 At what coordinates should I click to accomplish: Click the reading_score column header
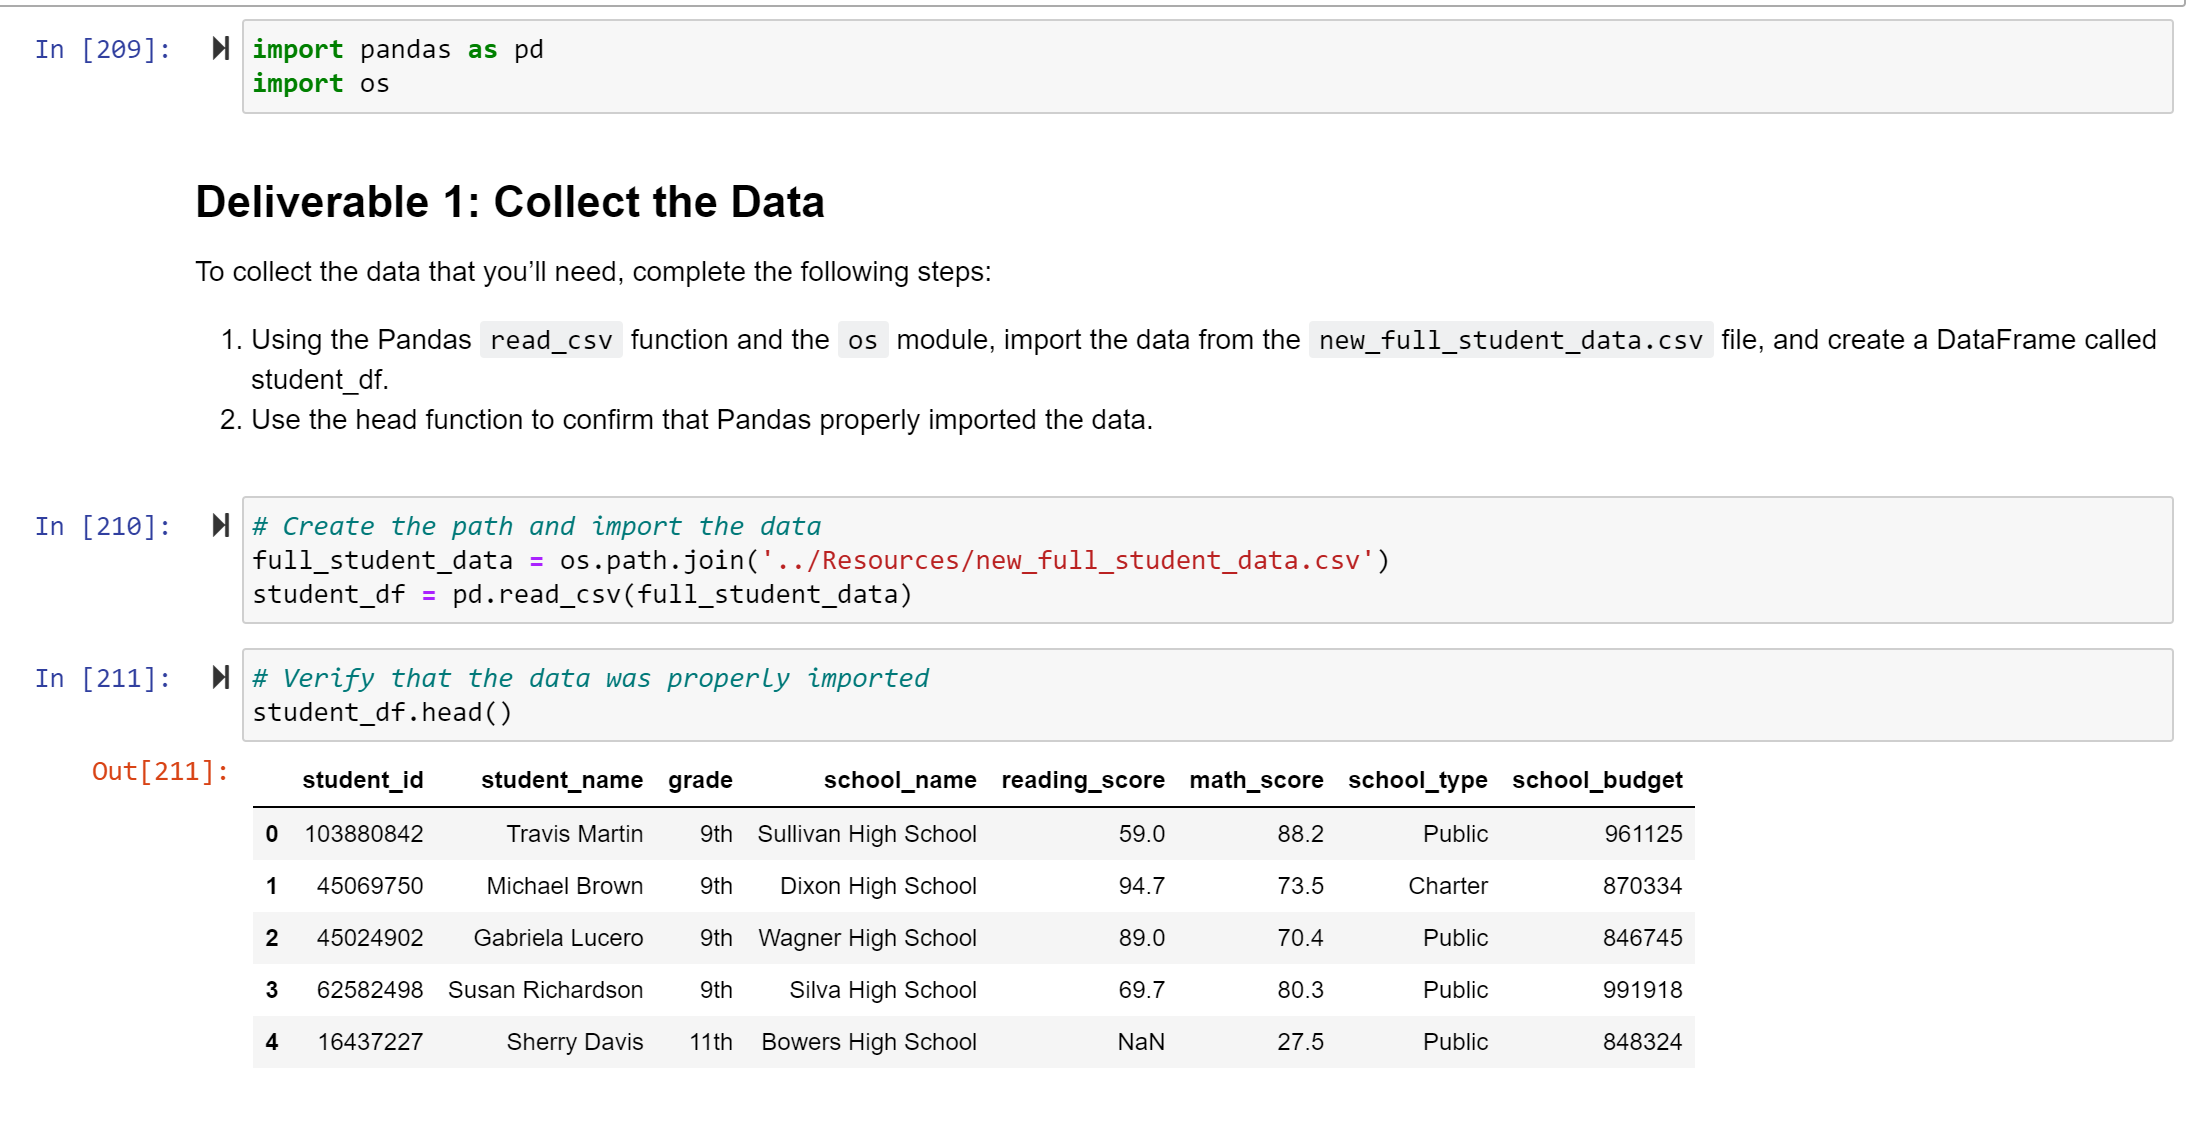click(x=1083, y=780)
